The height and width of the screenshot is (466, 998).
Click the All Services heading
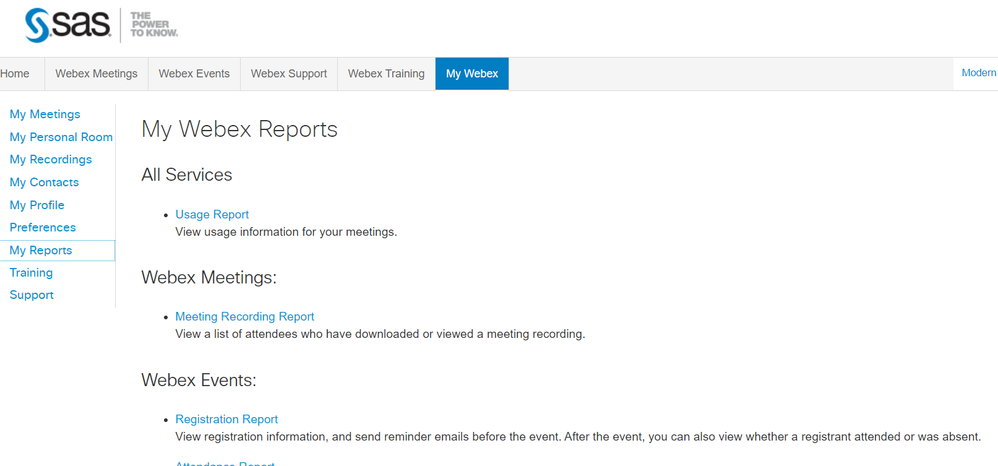pos(186,175)
